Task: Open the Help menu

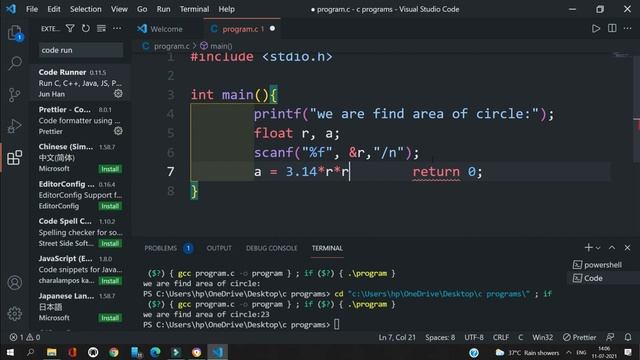Action: coord(227,9)
